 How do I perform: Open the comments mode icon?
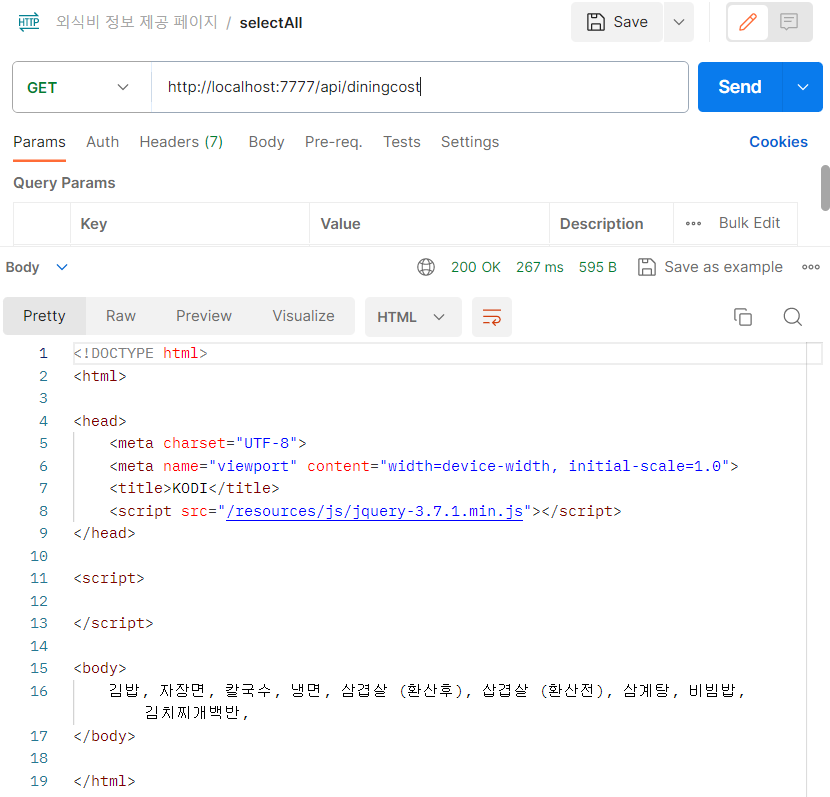coord(789,22)
